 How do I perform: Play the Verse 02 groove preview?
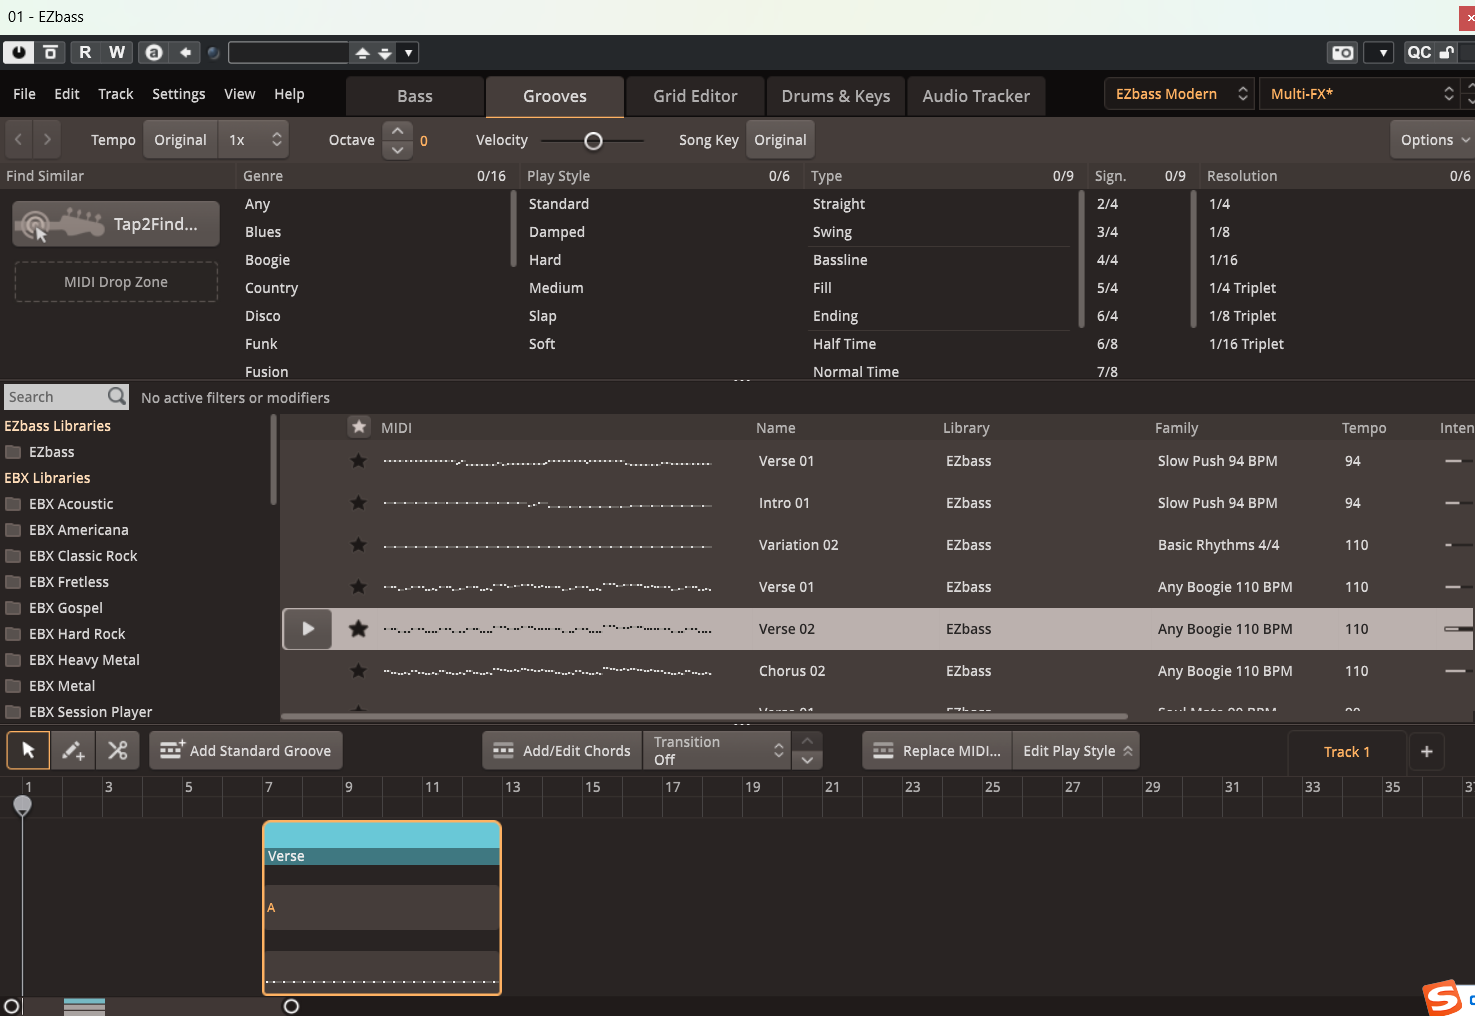(307, 629)
